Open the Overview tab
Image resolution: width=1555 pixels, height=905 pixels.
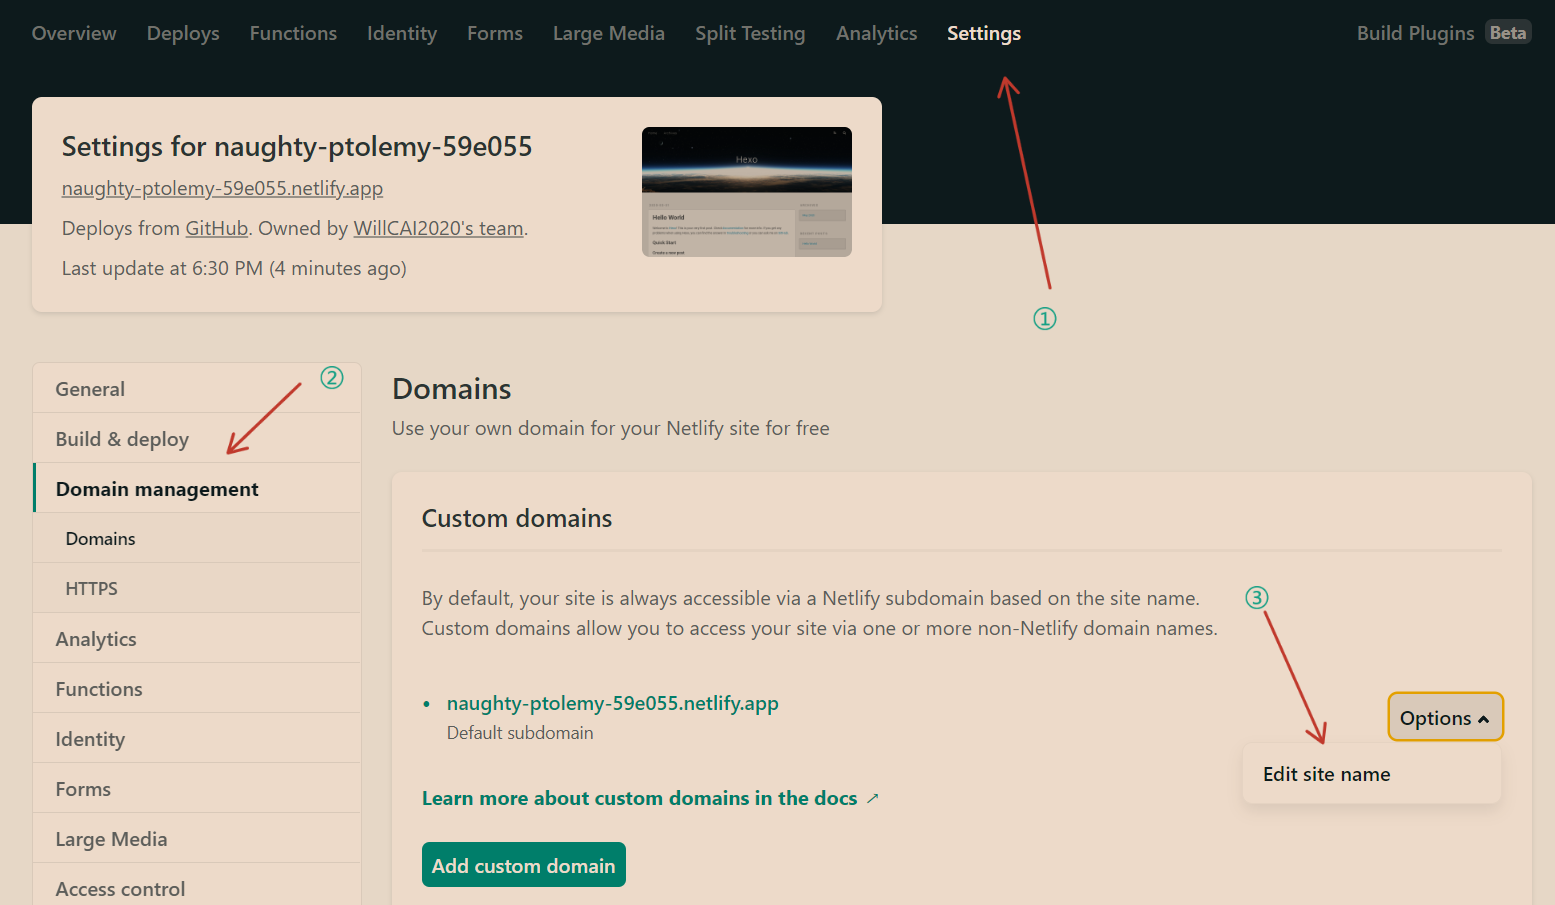pos(74,33)
